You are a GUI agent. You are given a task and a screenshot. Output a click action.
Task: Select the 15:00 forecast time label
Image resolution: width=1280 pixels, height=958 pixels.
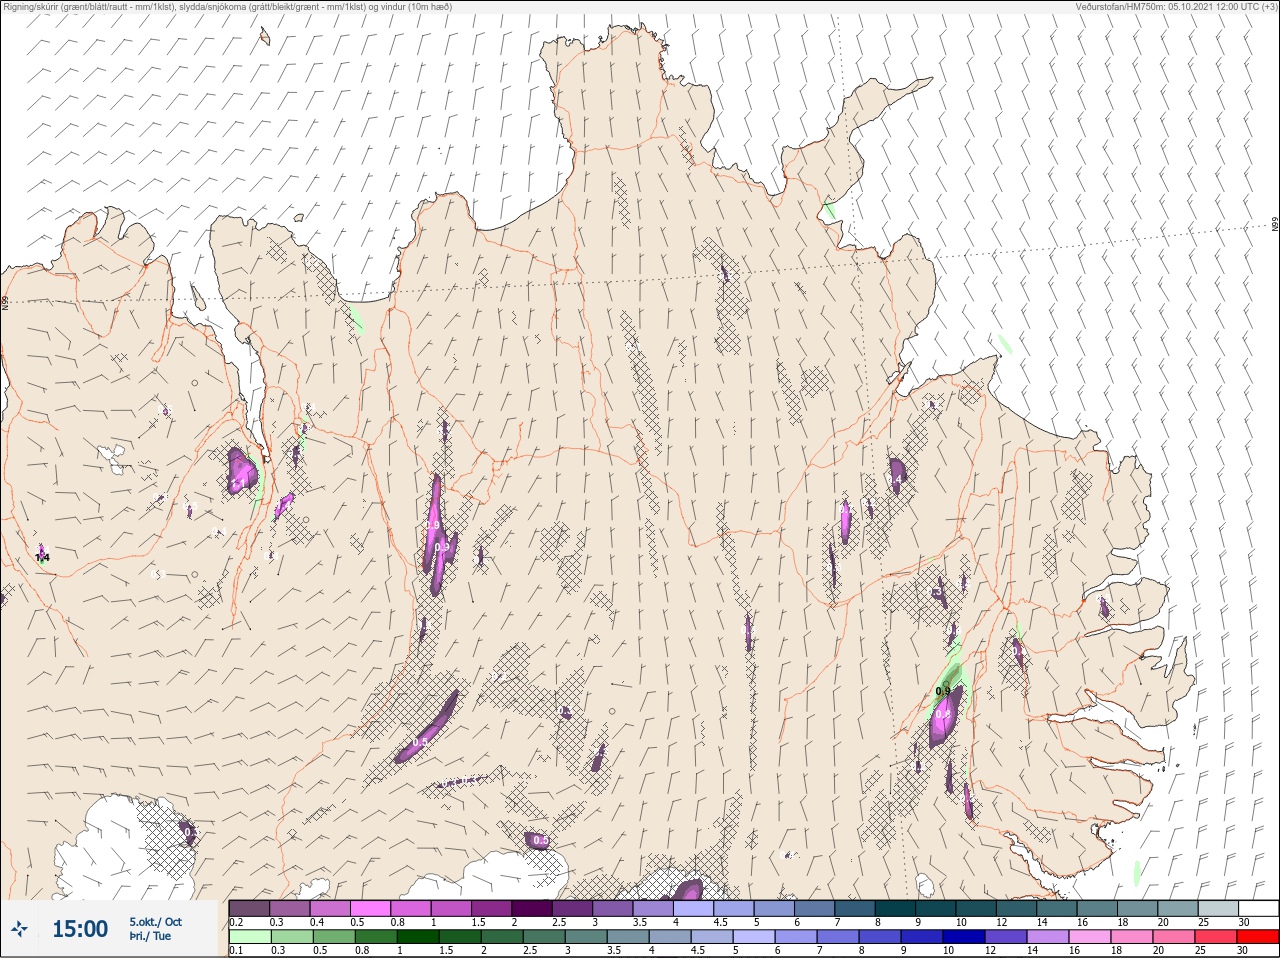pos(80,929)
